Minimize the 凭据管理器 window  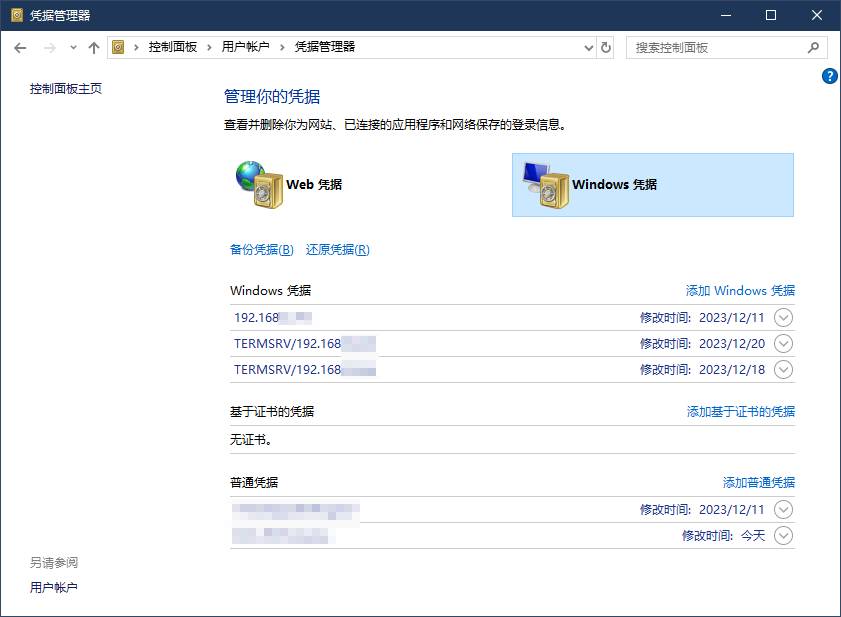pyautogui.click(x=726, y=15)
